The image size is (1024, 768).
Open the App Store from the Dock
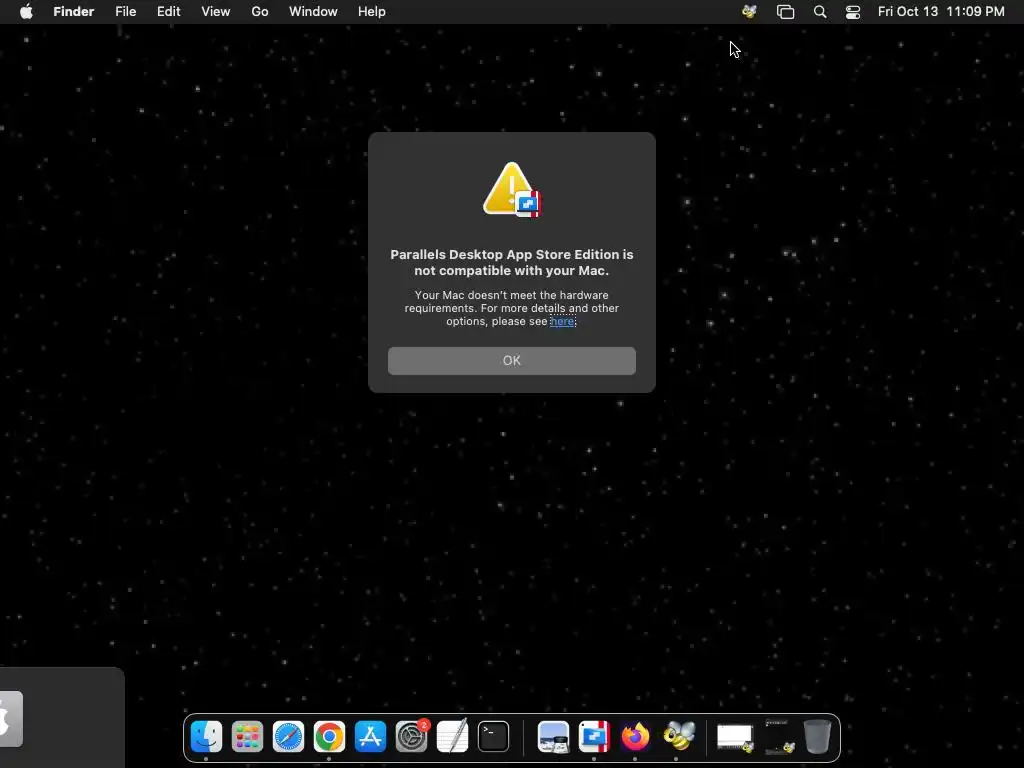(370, 737)
